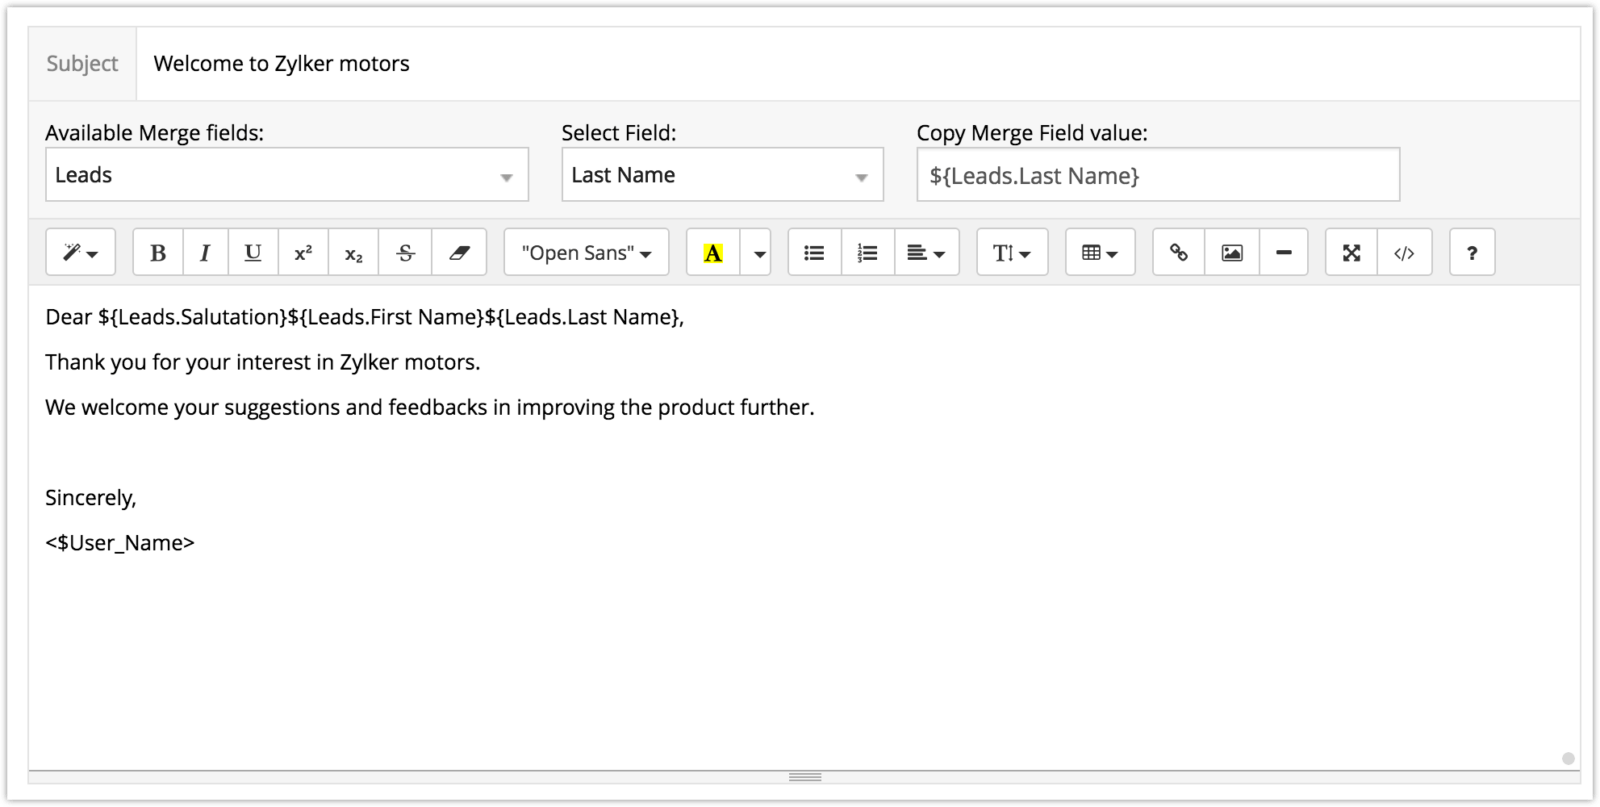Open the editor help dialog
This screenshot has width=1600, height=807.
pos(1472,253)
